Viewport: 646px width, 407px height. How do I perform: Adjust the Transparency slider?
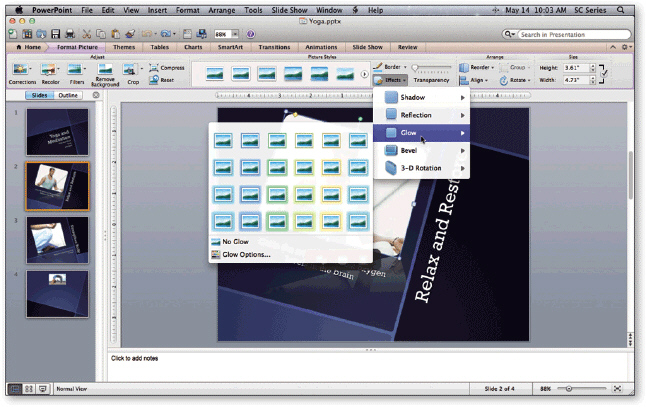(x=432, y=67)
